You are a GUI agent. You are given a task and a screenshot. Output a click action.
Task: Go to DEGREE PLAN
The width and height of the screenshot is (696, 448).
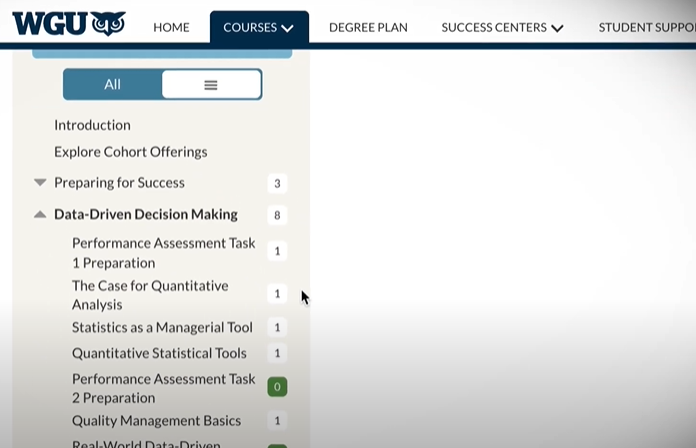pyautogui.click(x=368, y=28)
